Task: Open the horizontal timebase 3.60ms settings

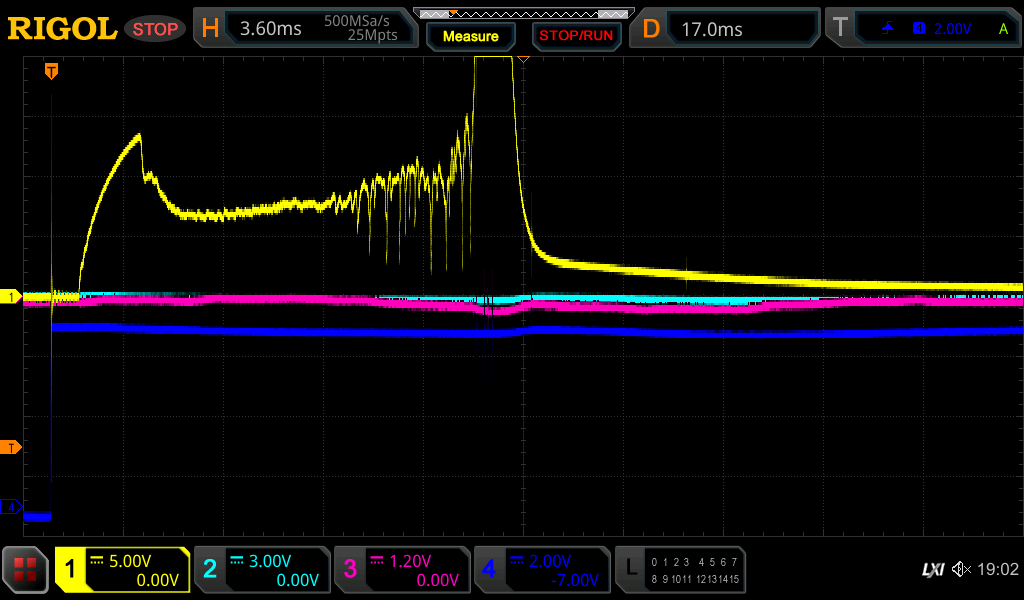Action: [305, 29]
